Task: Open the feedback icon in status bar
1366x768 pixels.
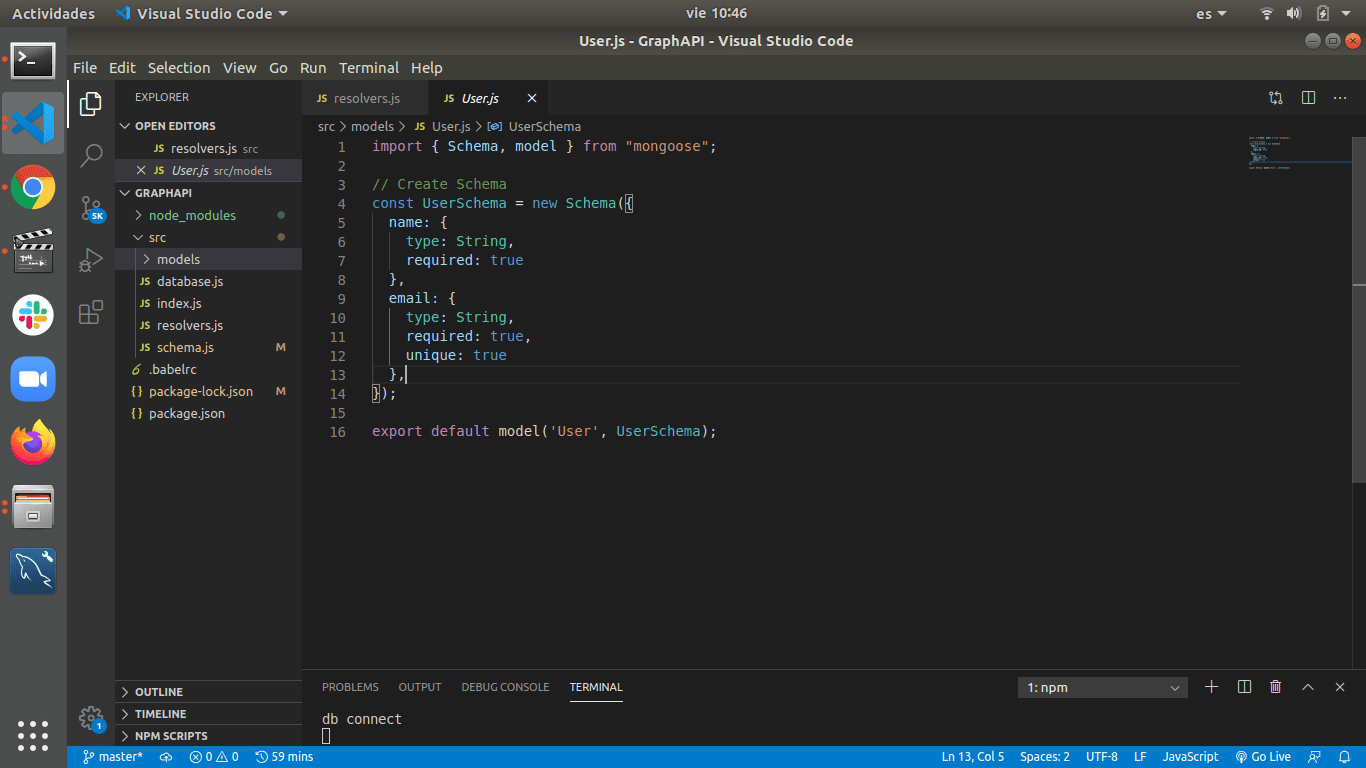Action: 1315,757
